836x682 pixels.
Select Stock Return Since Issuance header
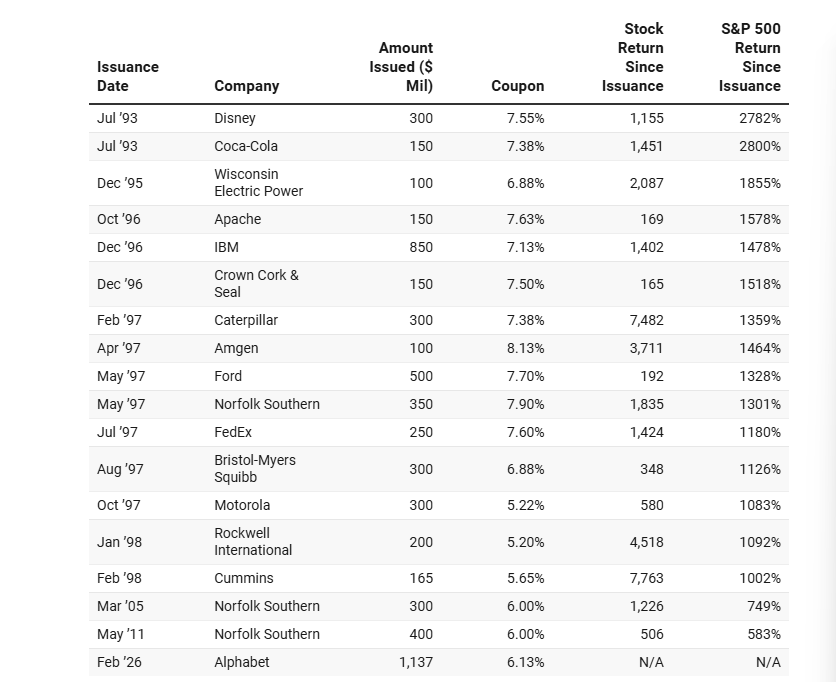click(x=632, y=58)
